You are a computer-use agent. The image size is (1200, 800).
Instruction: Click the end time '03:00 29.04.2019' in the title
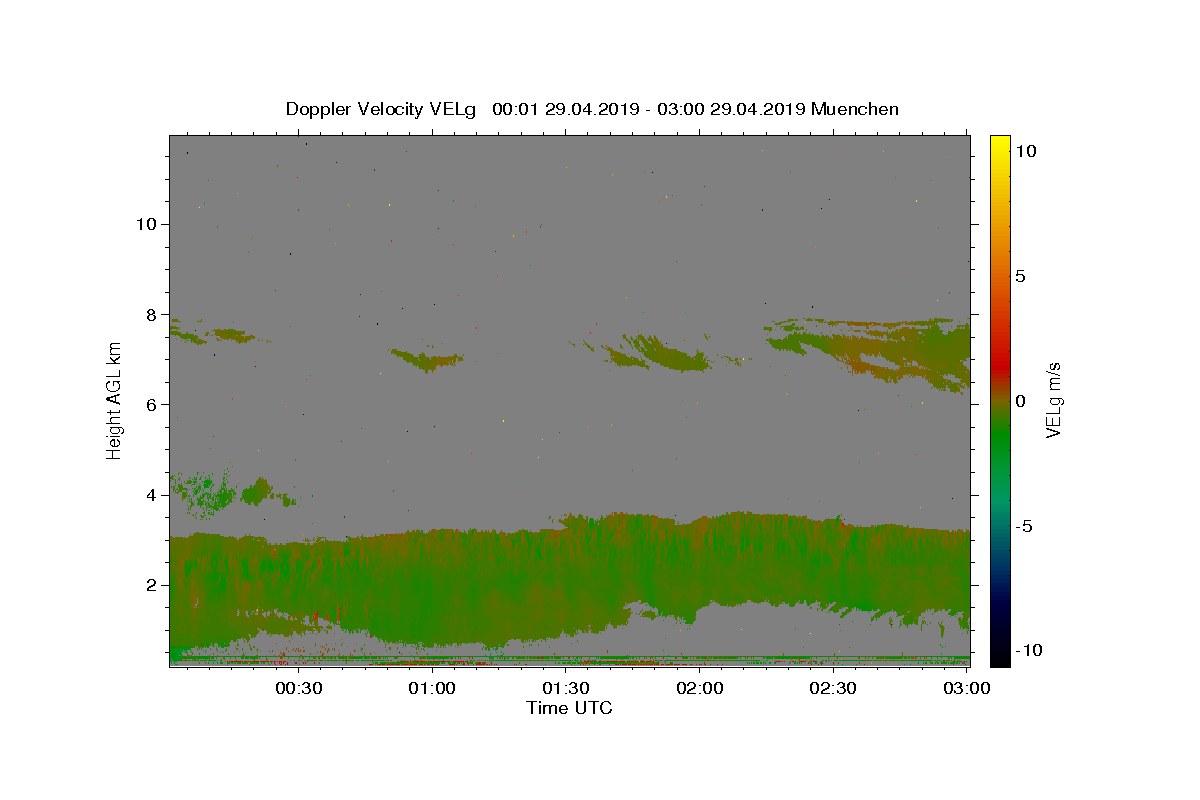(x=733, y=109)
